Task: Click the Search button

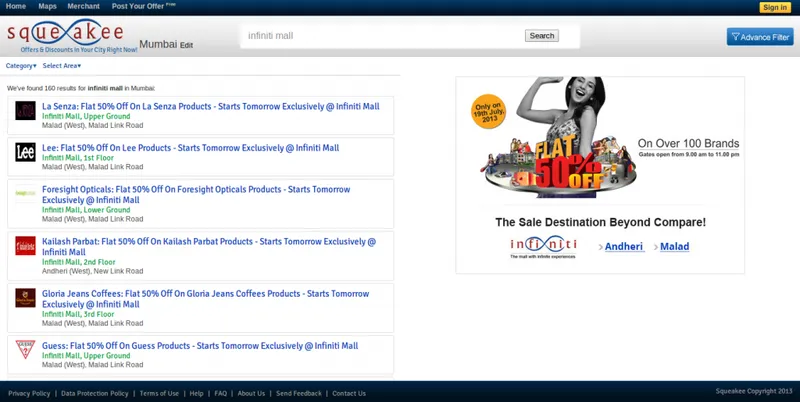Action: pyautogui.click(x=541, y=36)
